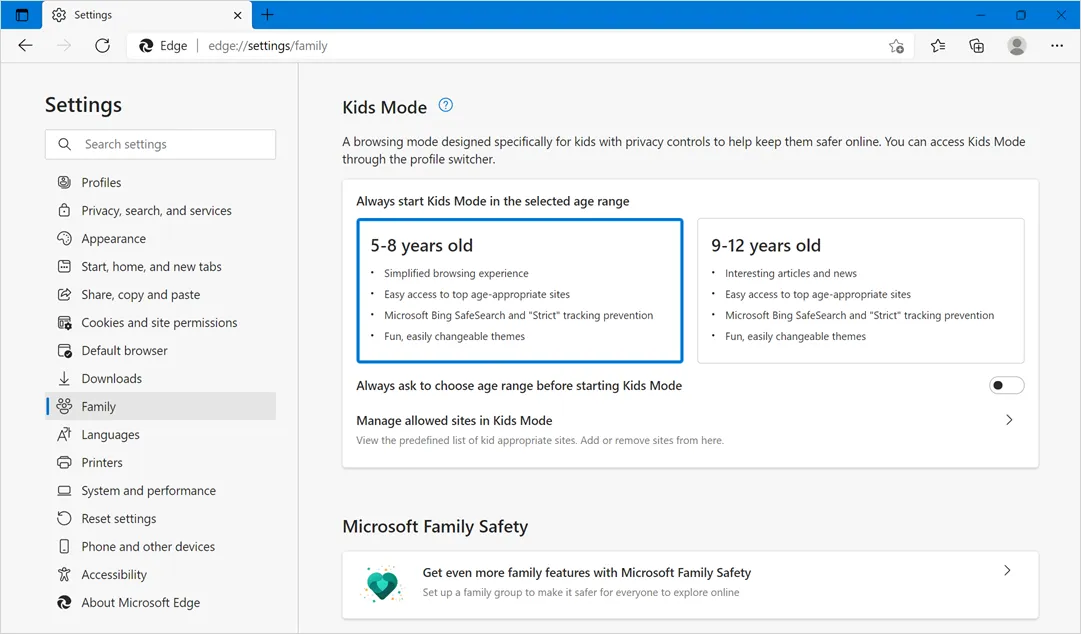Screen dimensions: 1081x634
Task: Select the 9-12 years old age range
Action: 860,290
